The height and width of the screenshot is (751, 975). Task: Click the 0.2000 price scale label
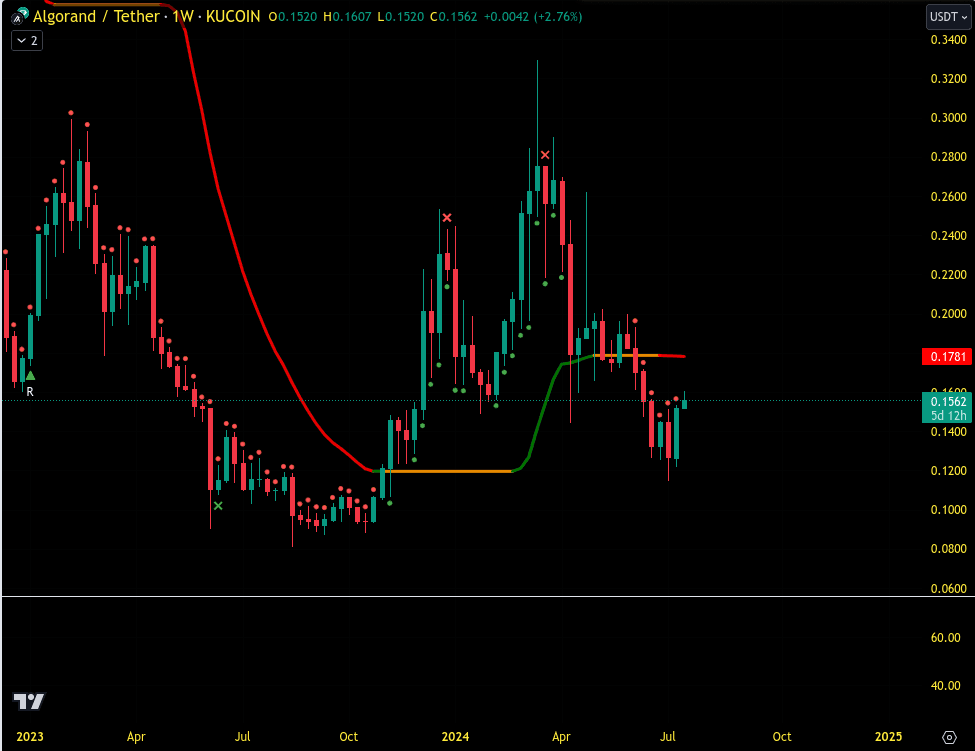(948, 314)
